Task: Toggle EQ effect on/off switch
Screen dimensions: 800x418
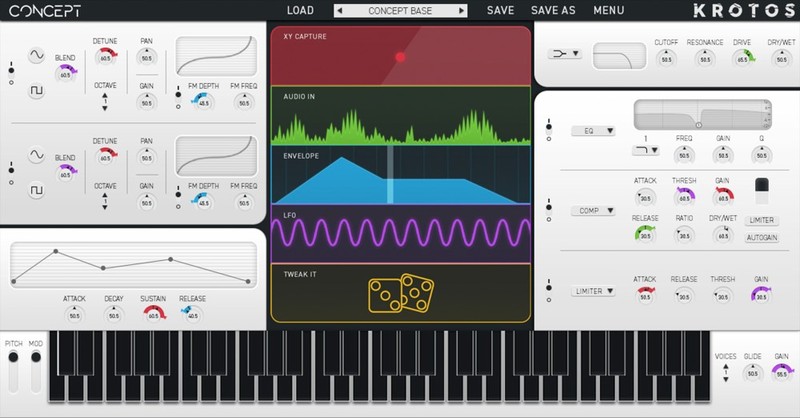Action: (x=549, y=130)
